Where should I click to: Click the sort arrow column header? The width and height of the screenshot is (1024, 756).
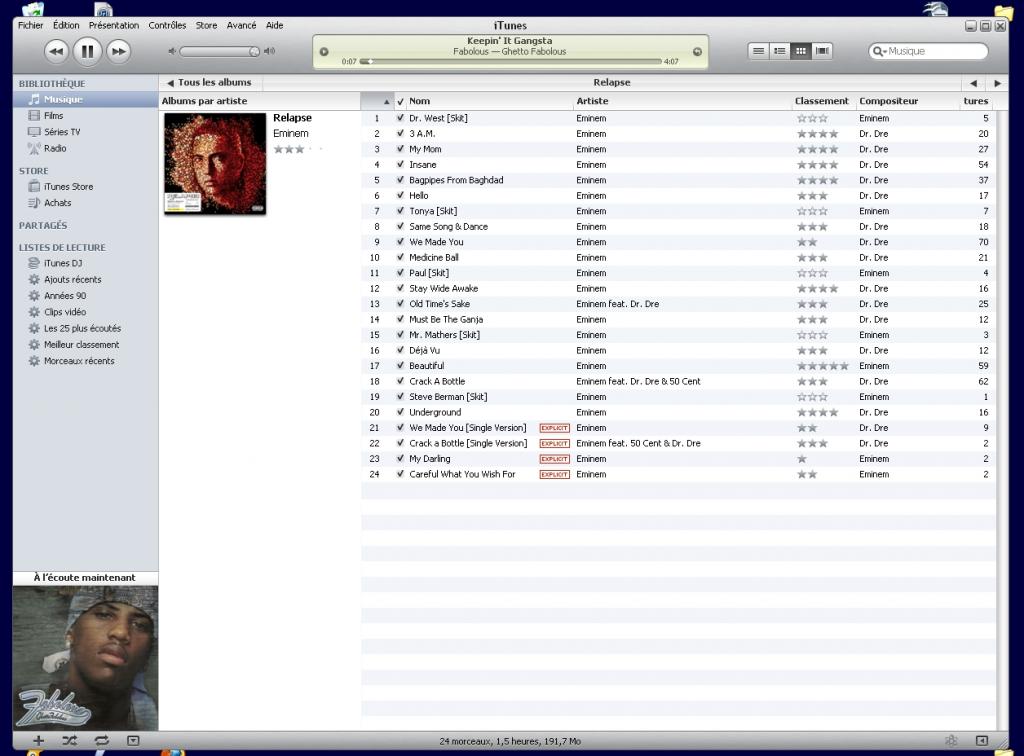click(x=377, y=101)
